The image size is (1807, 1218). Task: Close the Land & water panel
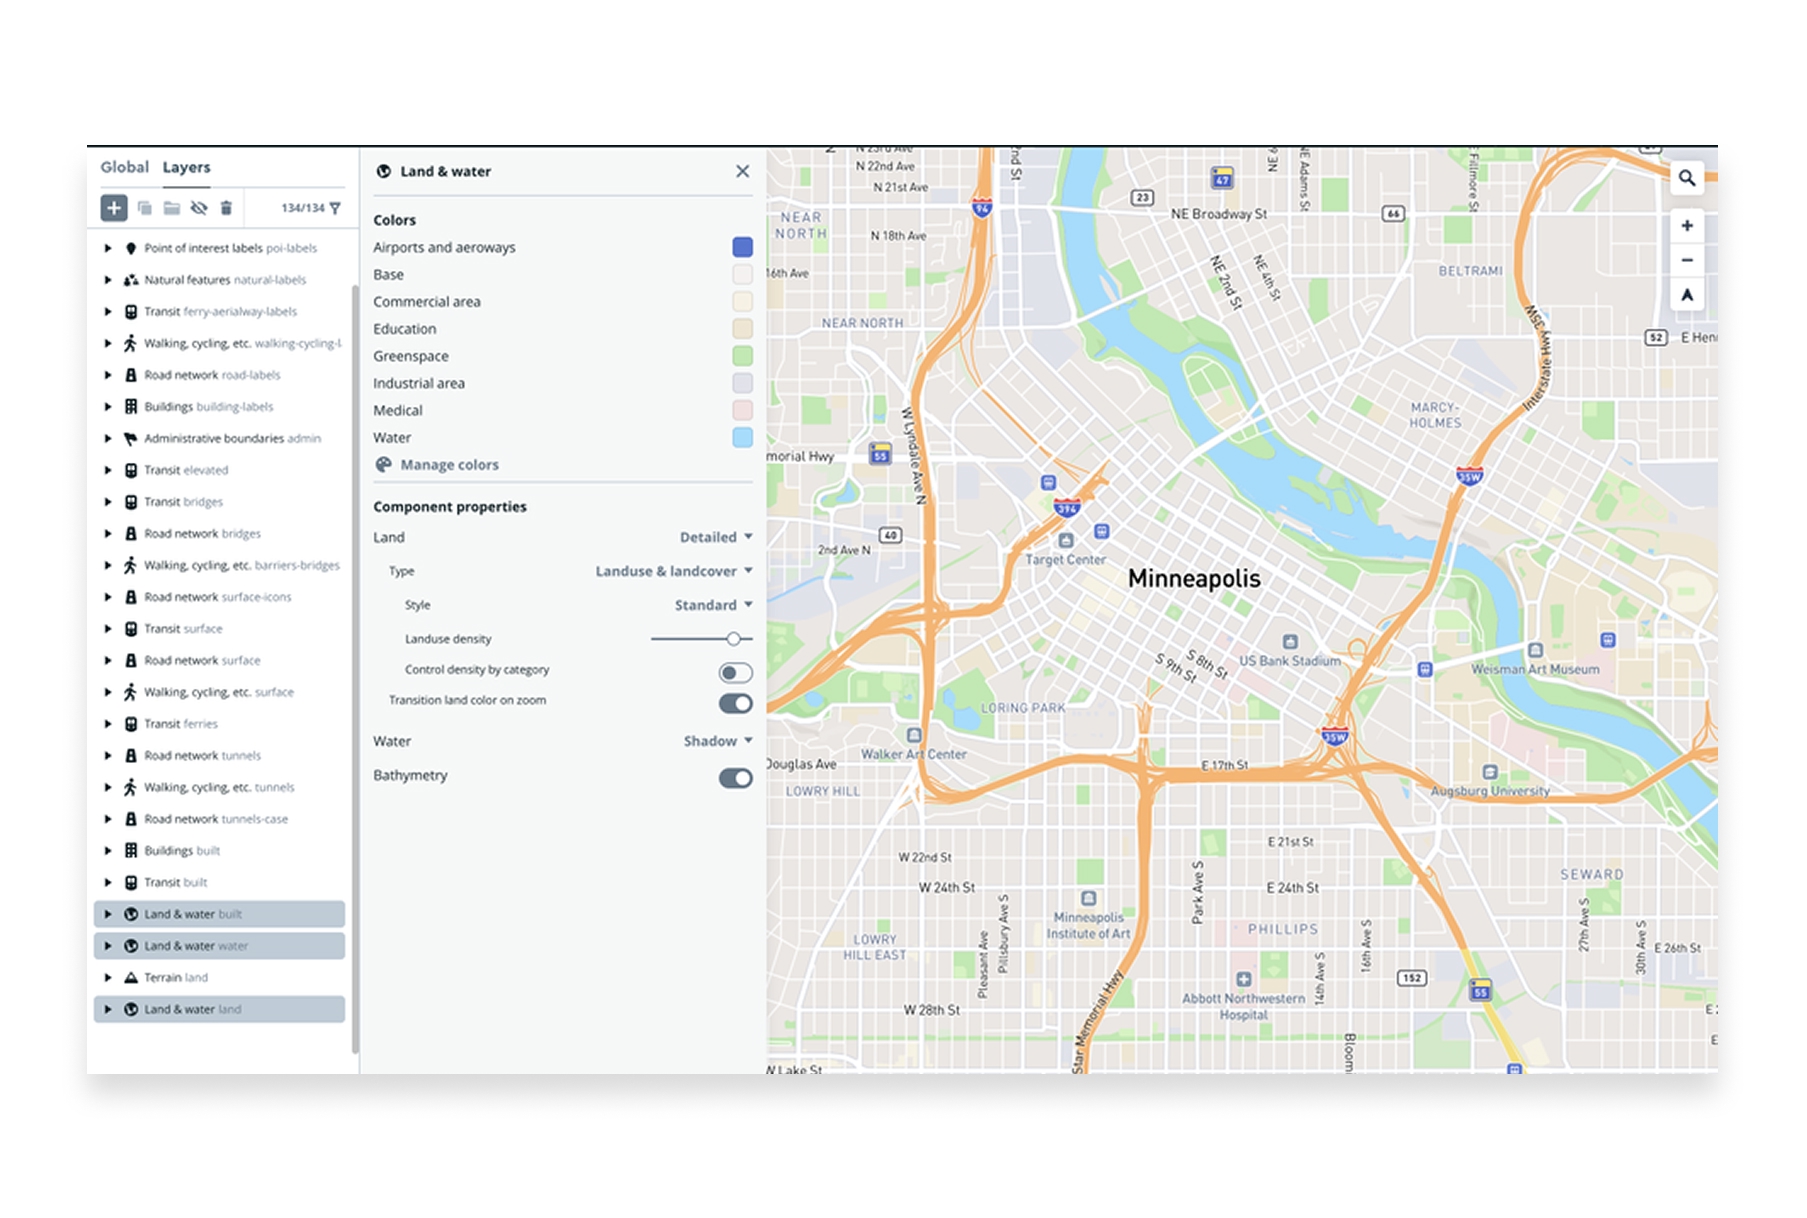coord(742,171)
